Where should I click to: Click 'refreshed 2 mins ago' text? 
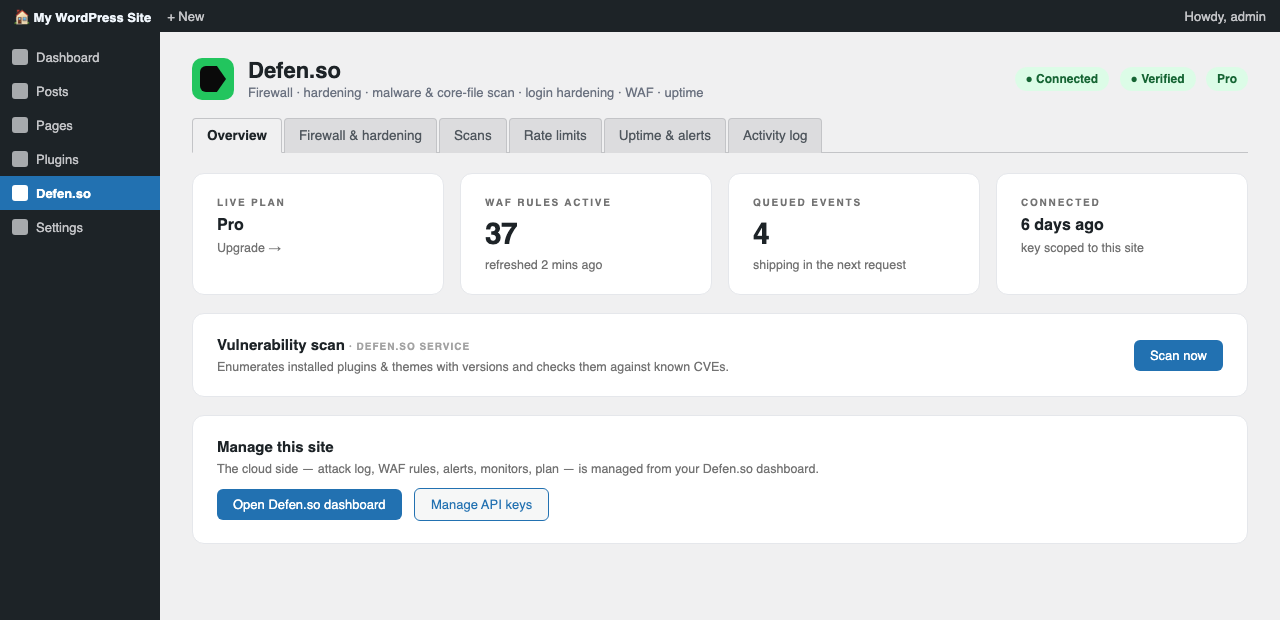click(543, 265)
